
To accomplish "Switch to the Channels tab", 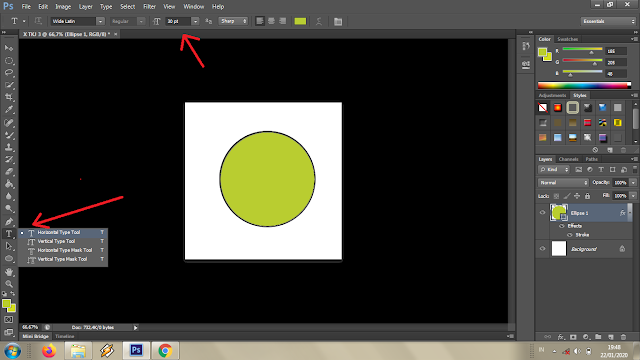I will (569, 159).
